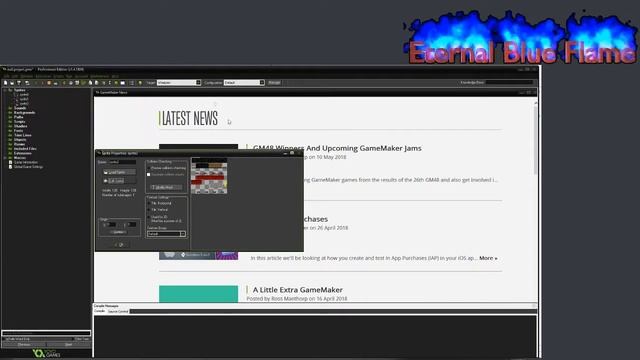This screenshot has width=640, height=360.
Task: Enable Used for 3D checkbox
Action: pos(149,217)
